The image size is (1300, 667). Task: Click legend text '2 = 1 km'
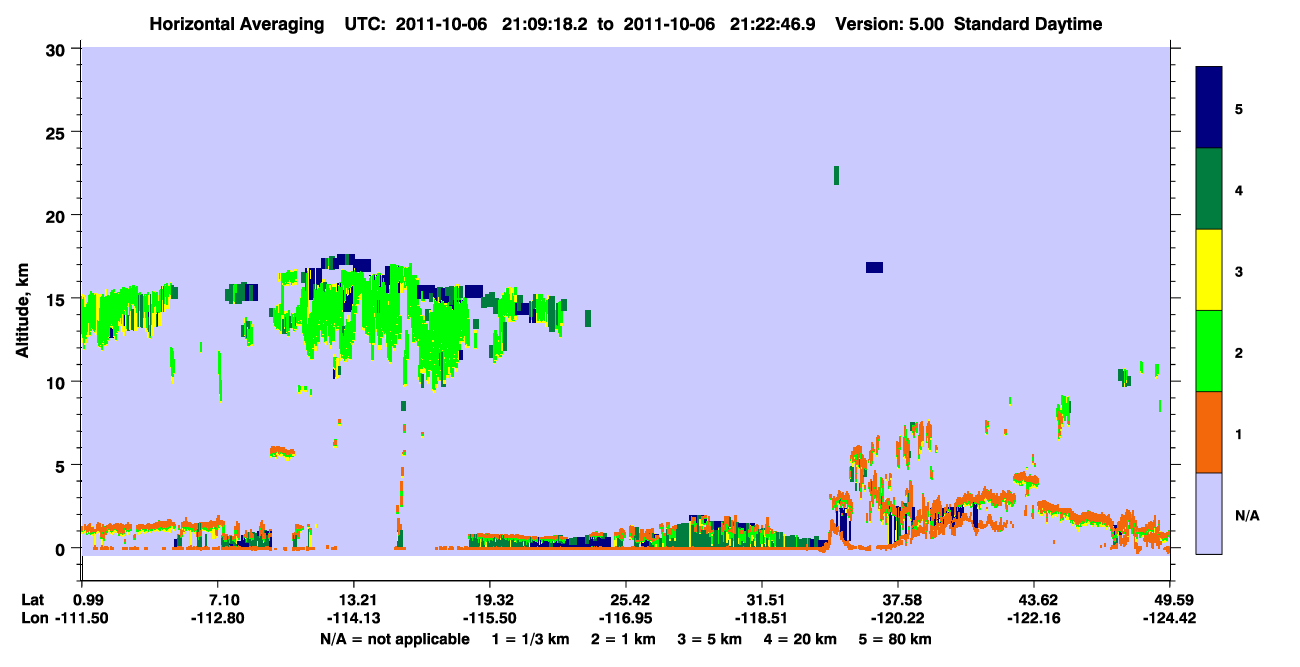[623, 639]
